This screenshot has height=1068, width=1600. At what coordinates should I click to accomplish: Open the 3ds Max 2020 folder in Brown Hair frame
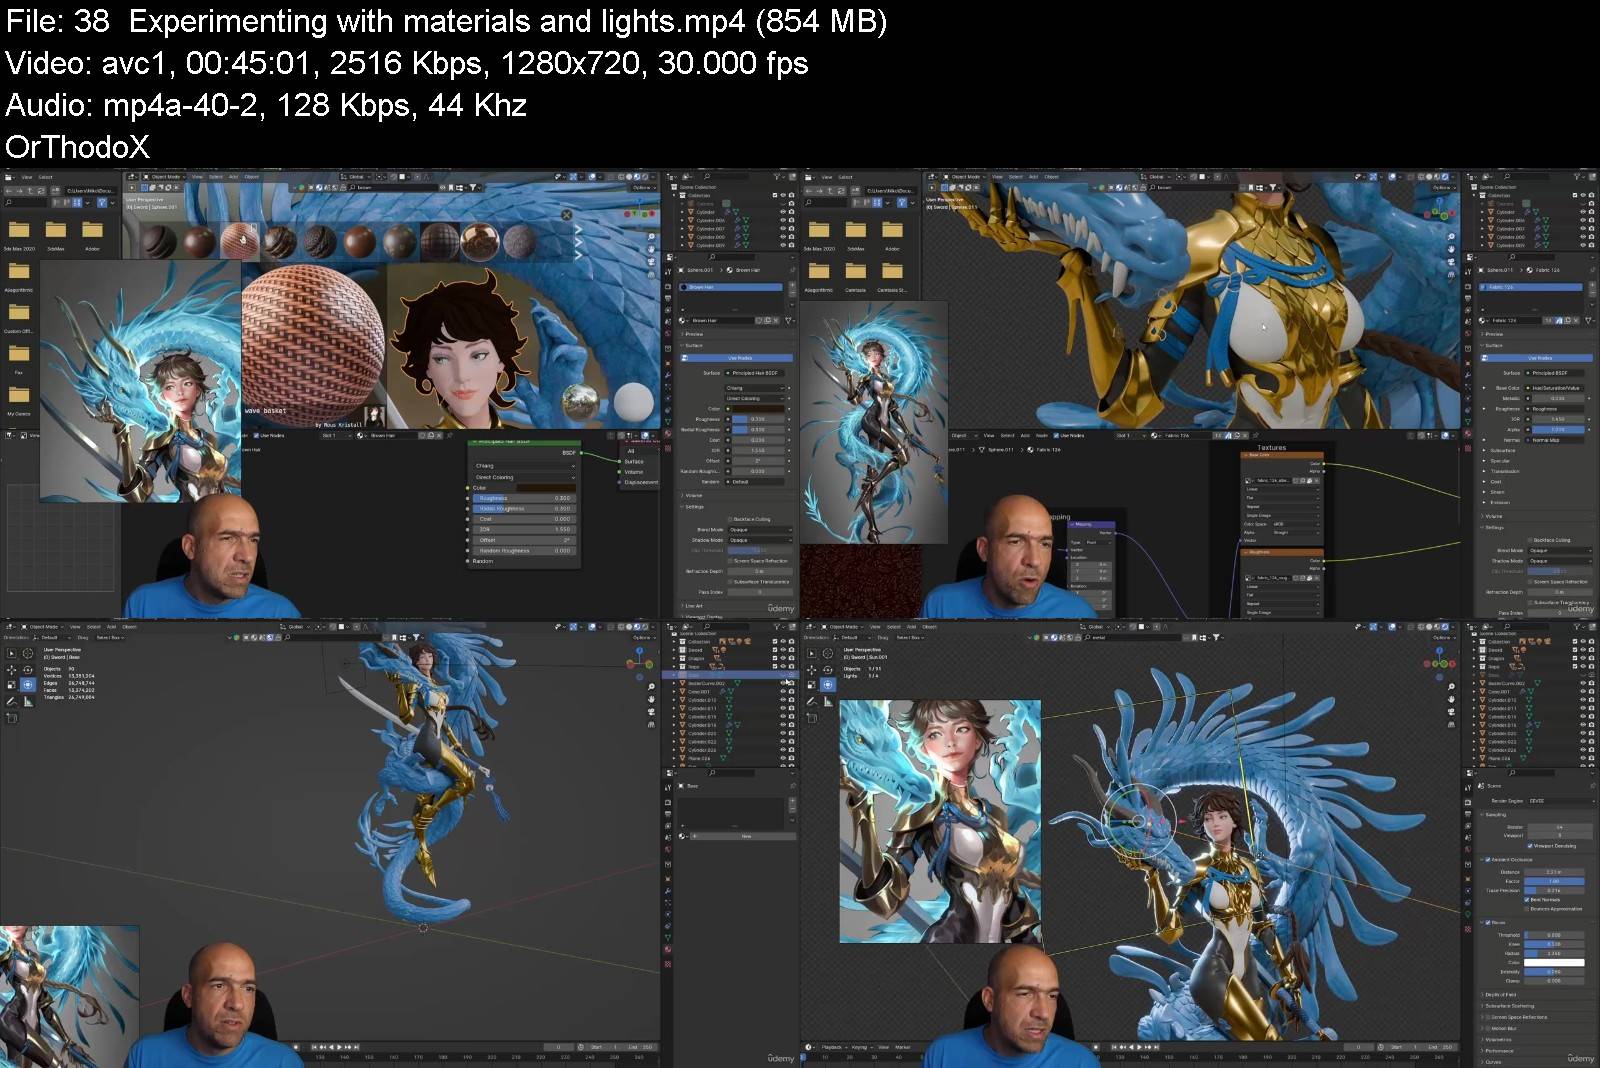pyautogui.click(x=18, y=234)
